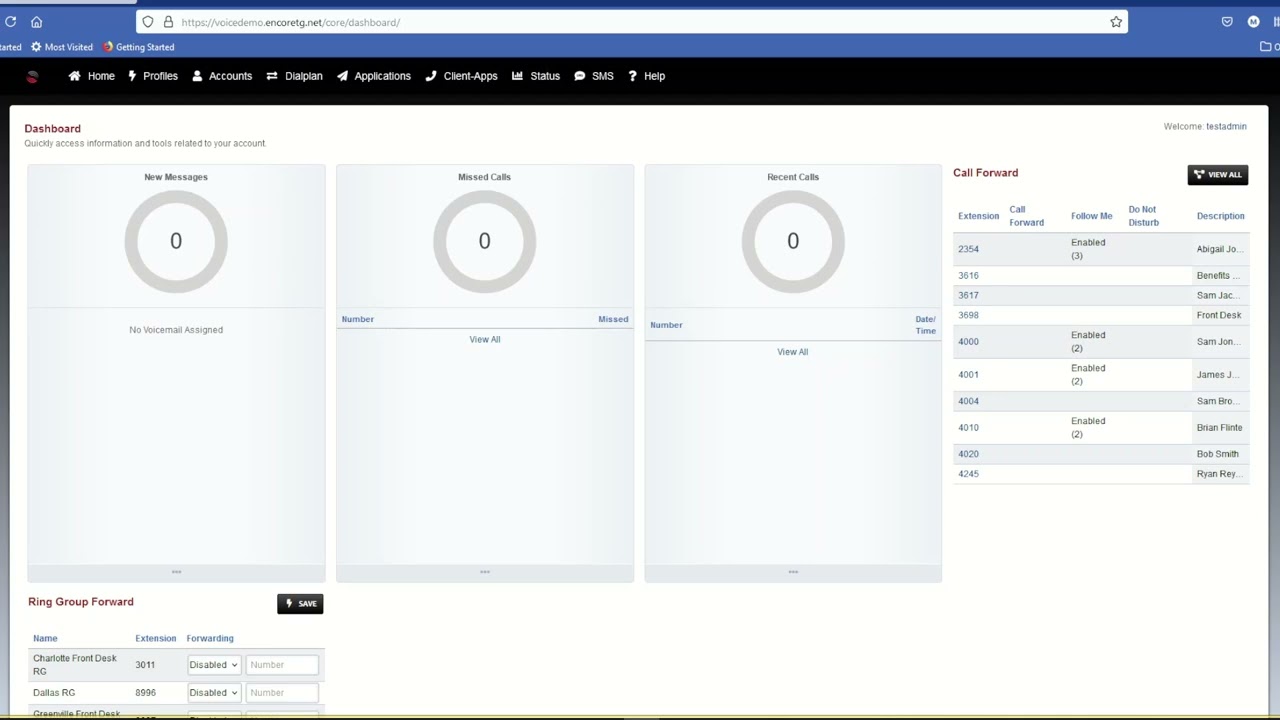Click Charlotte Front Desk RG number field
The image size is (1280, 720).
pos(282,665)
